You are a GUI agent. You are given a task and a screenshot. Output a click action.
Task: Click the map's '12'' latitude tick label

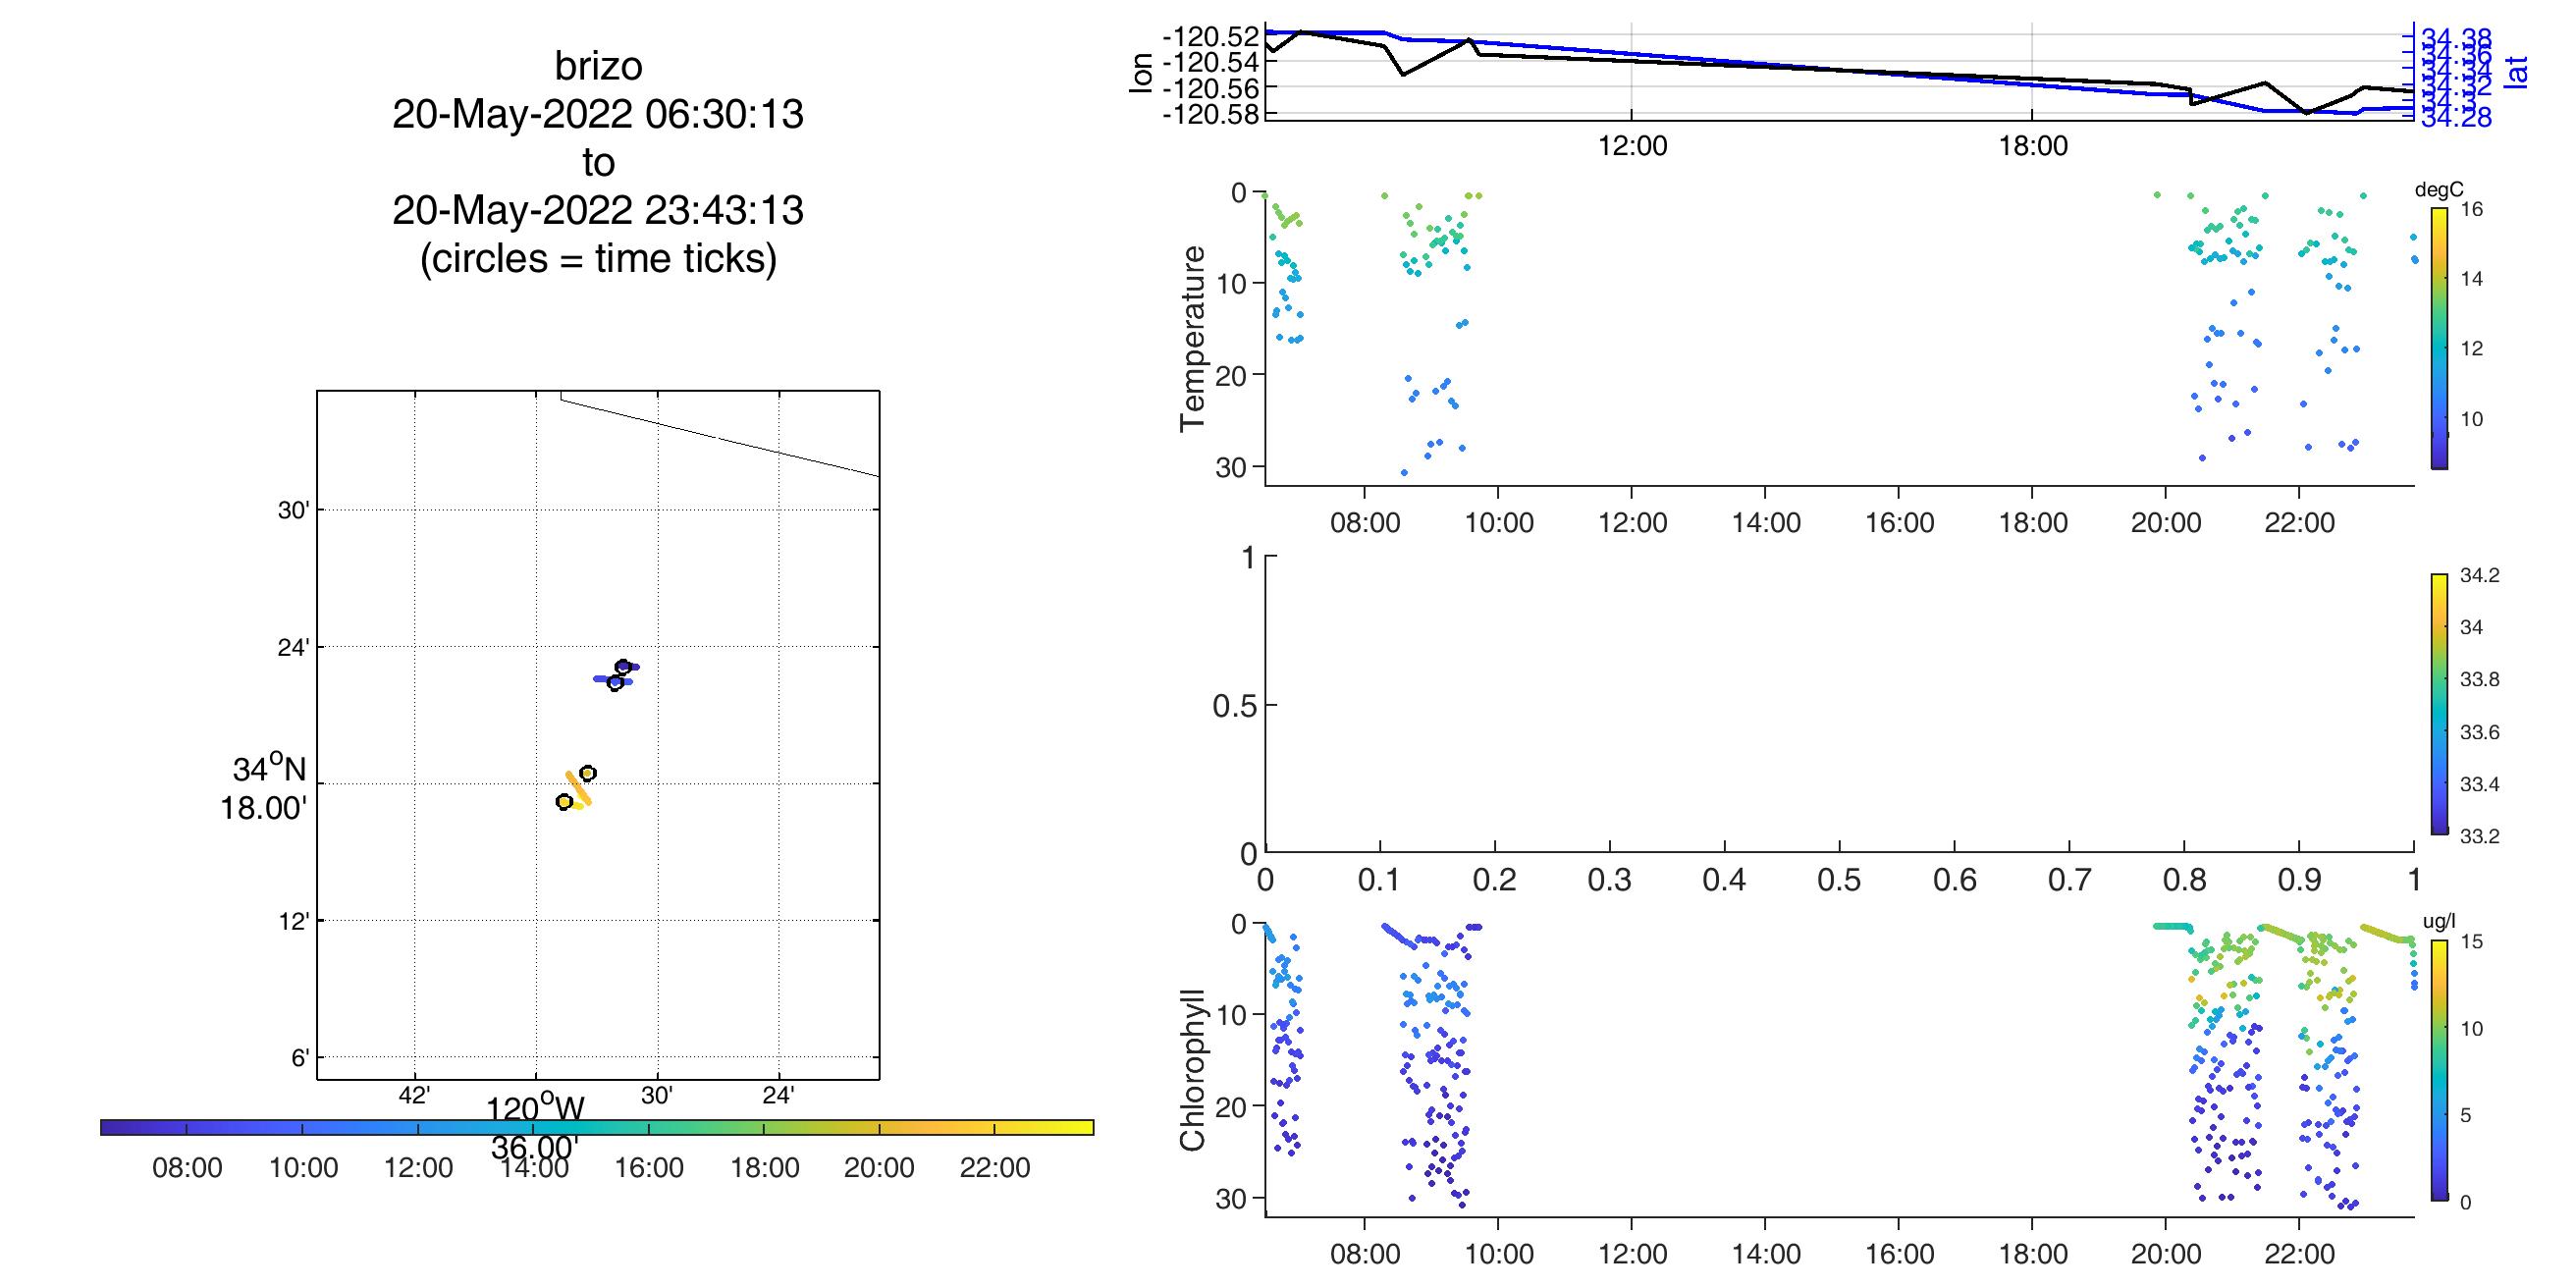coord(294,921)
